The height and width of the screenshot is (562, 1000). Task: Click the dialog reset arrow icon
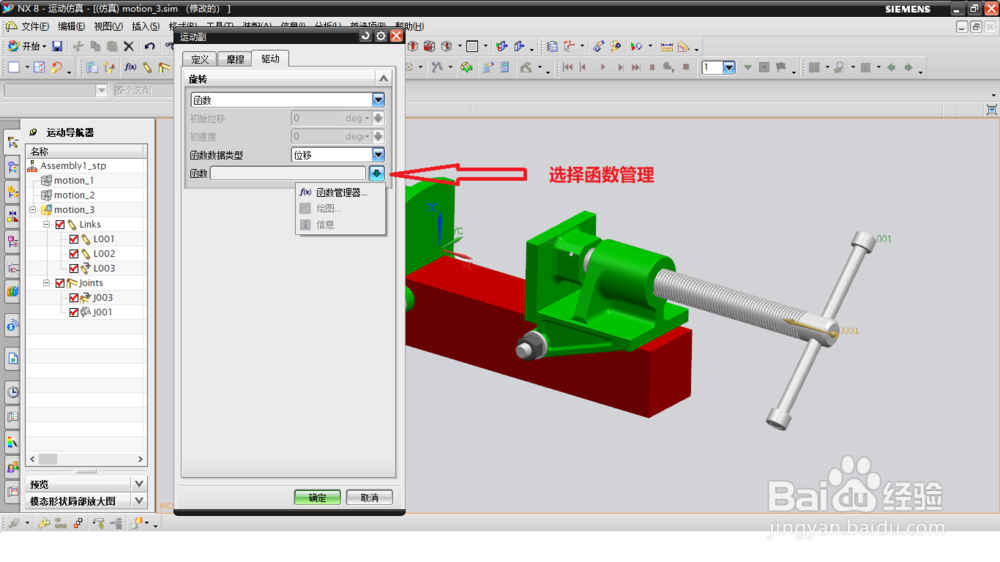(x=365, y=36)
